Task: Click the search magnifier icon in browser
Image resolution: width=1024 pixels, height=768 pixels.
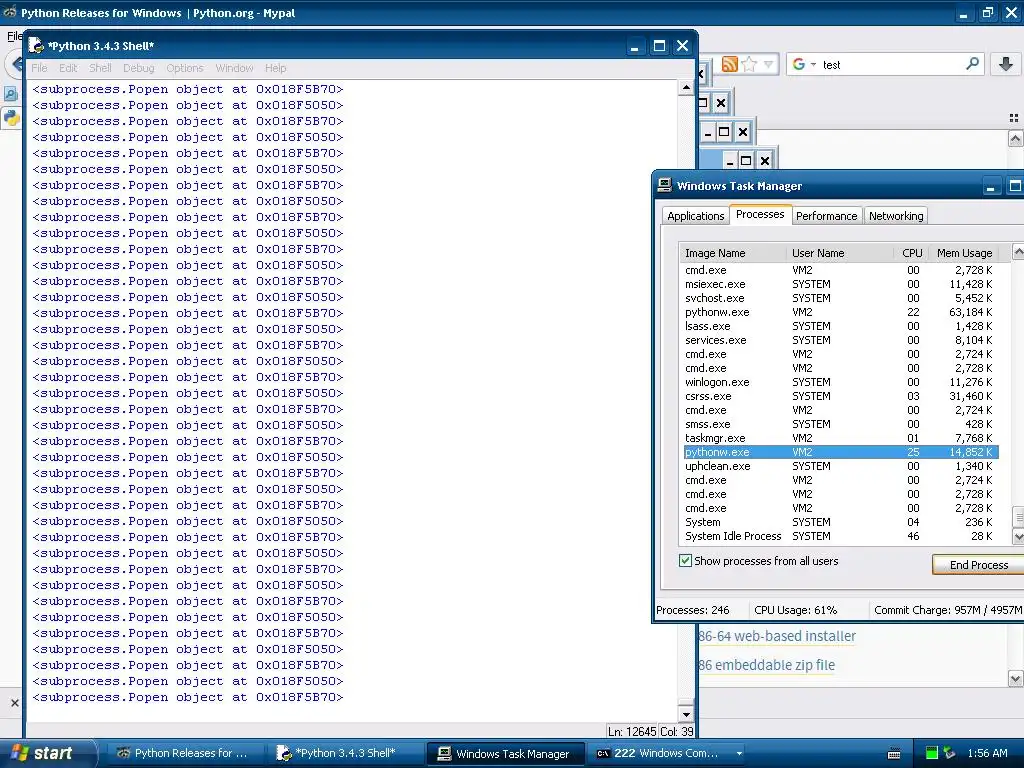Action: click(972, 63)
